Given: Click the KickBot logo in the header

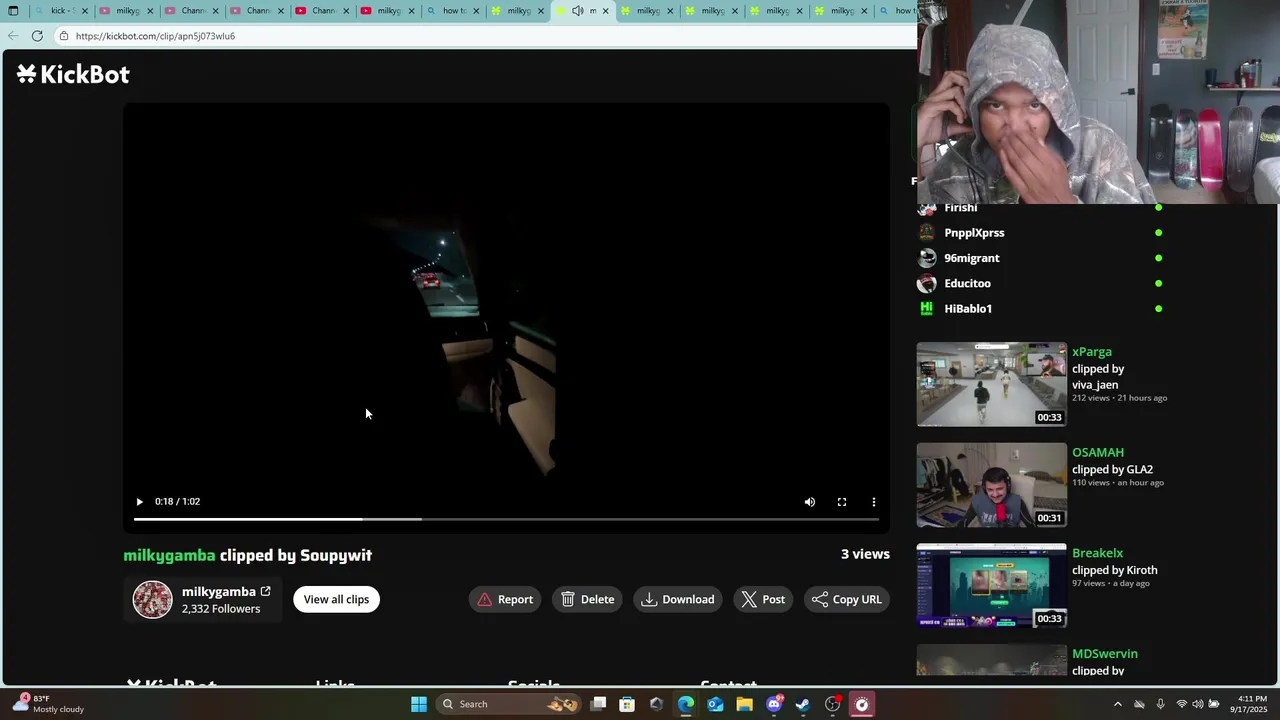Looking at the screenshot, I should pos(73,74).
